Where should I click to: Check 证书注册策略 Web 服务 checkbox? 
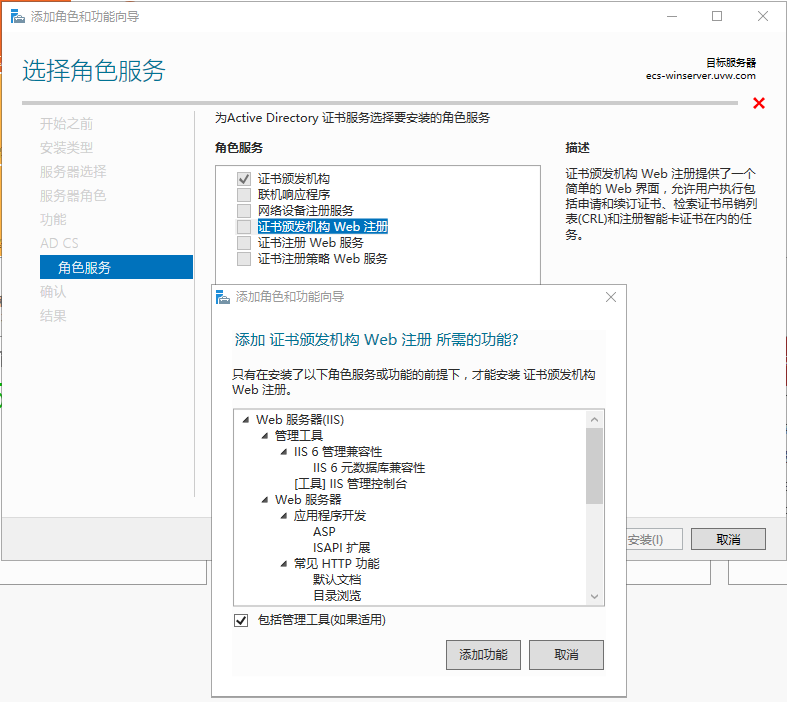[x=244, y=259]
